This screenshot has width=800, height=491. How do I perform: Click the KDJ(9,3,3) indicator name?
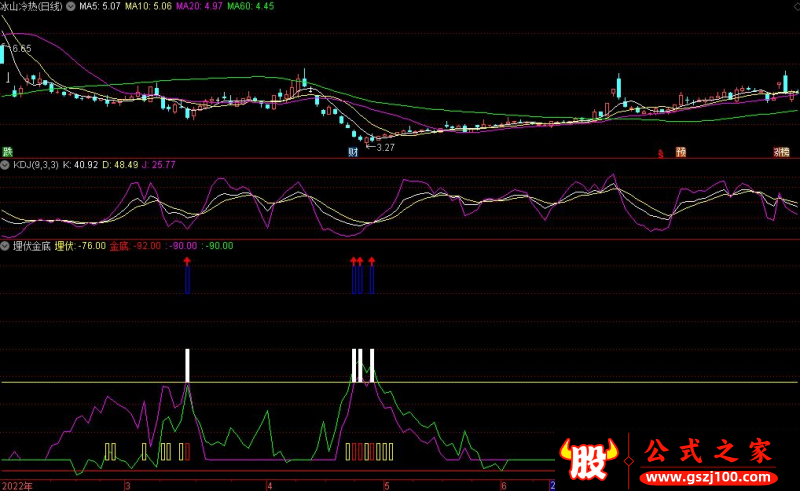pos(36,165)
